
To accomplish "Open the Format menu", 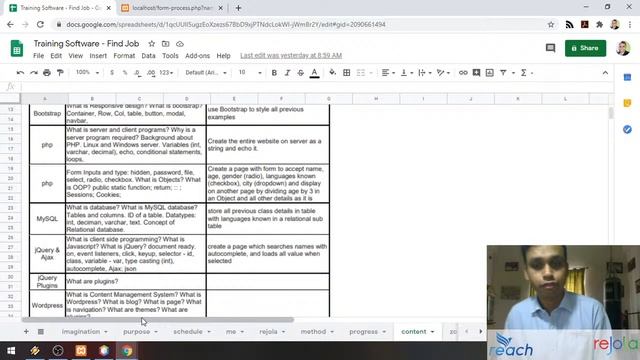I will pos(124,56).
